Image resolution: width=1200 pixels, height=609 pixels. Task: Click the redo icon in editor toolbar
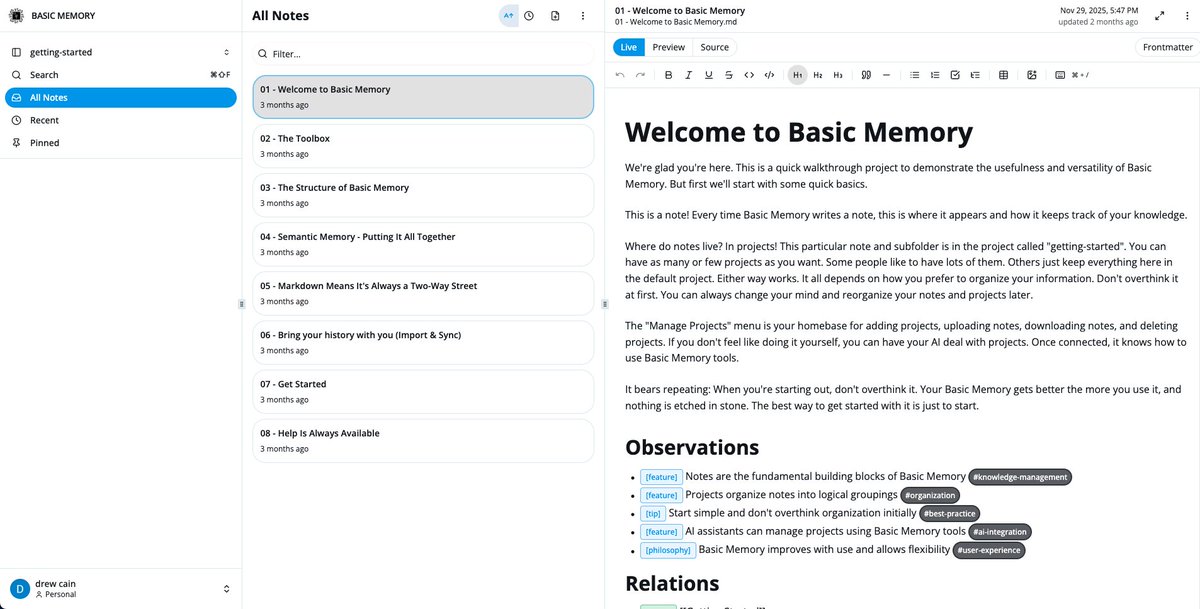640,75
